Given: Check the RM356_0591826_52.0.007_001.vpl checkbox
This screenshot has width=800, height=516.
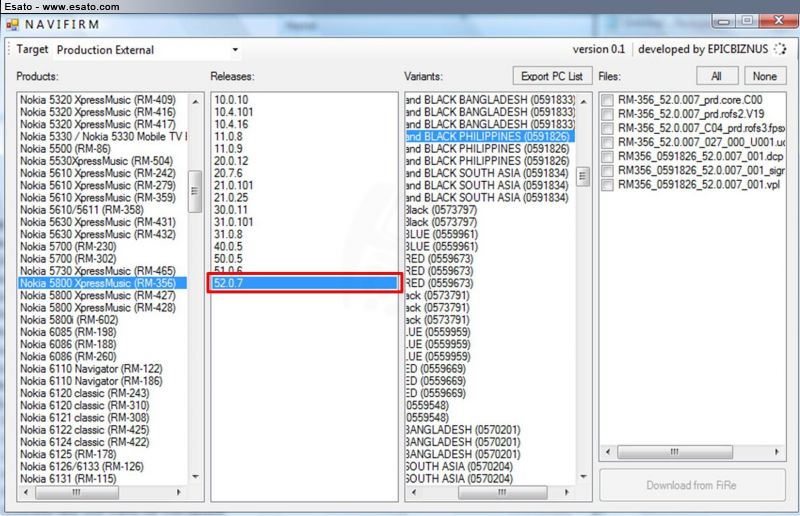Looking at the screenshot, I should [607, 184].
